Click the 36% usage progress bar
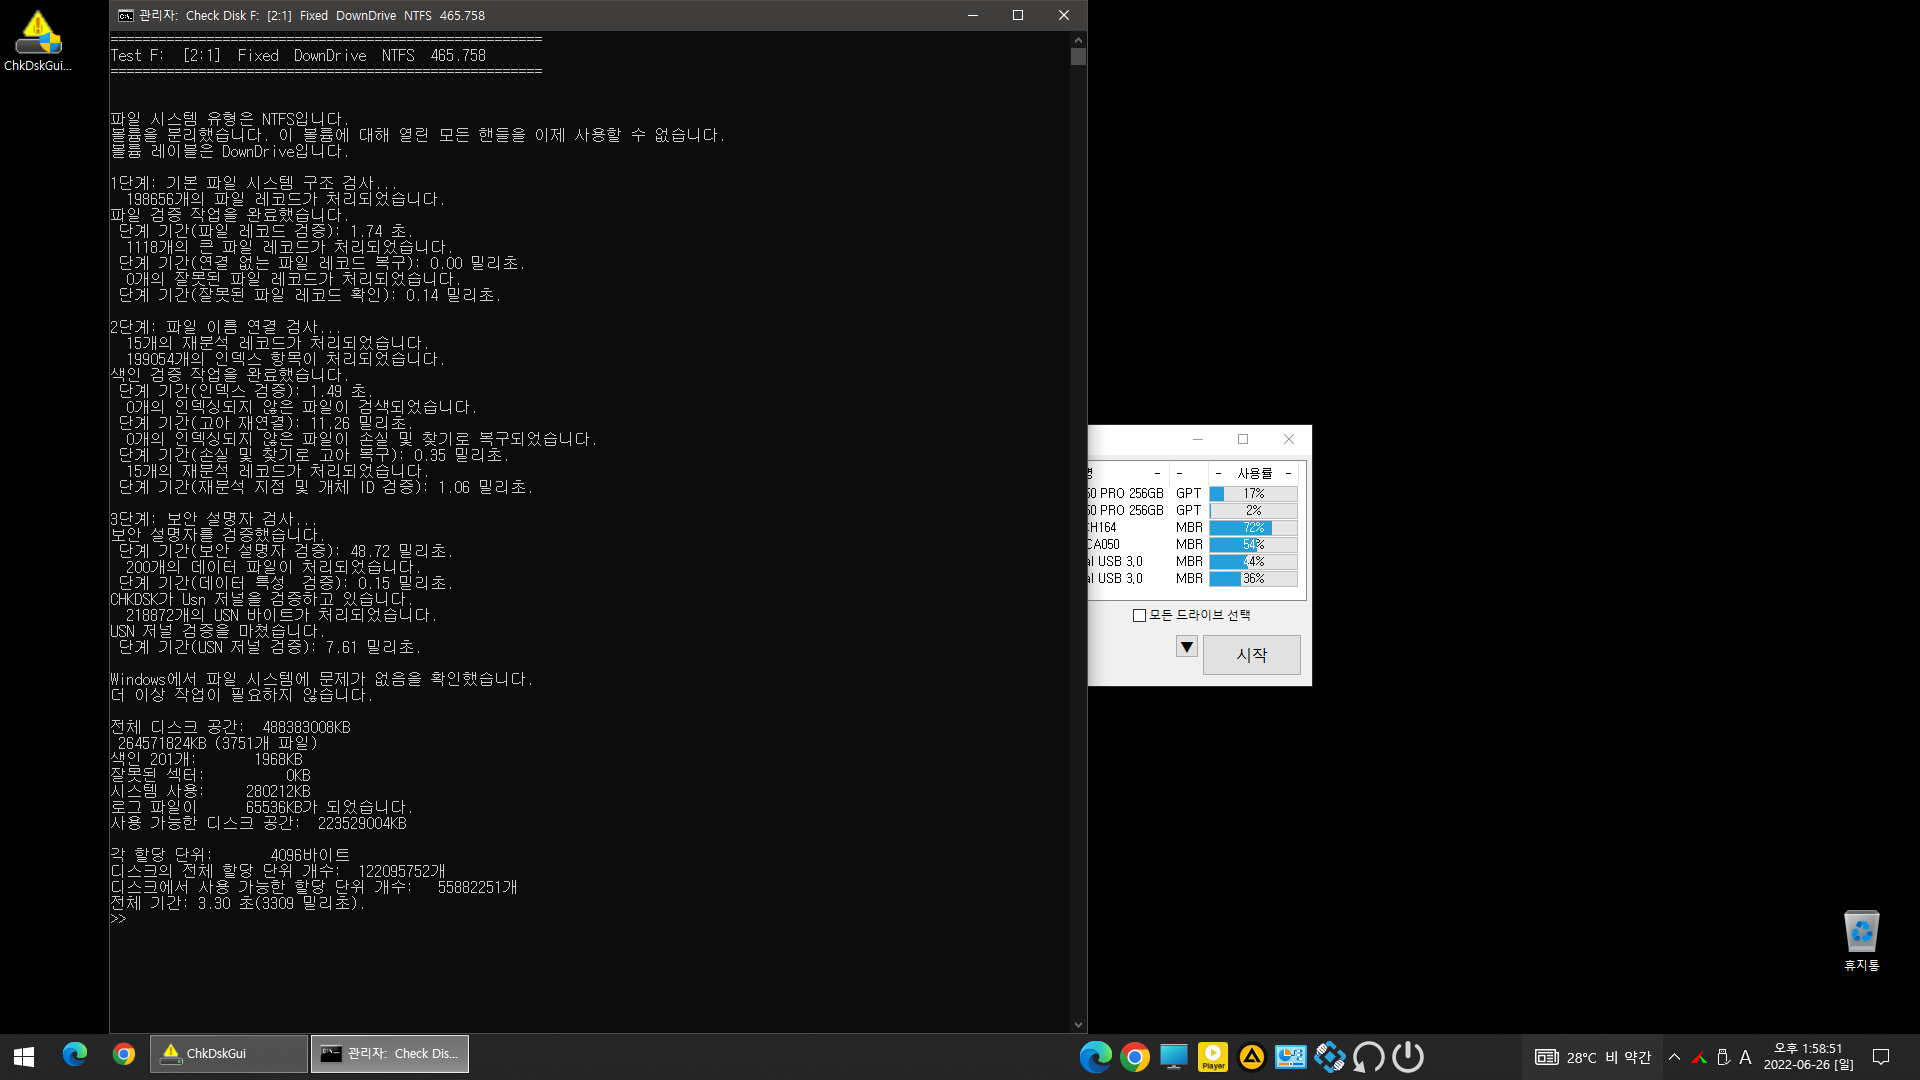The height and width of the screenshot is (1080, 1920). click(1254, 578)
